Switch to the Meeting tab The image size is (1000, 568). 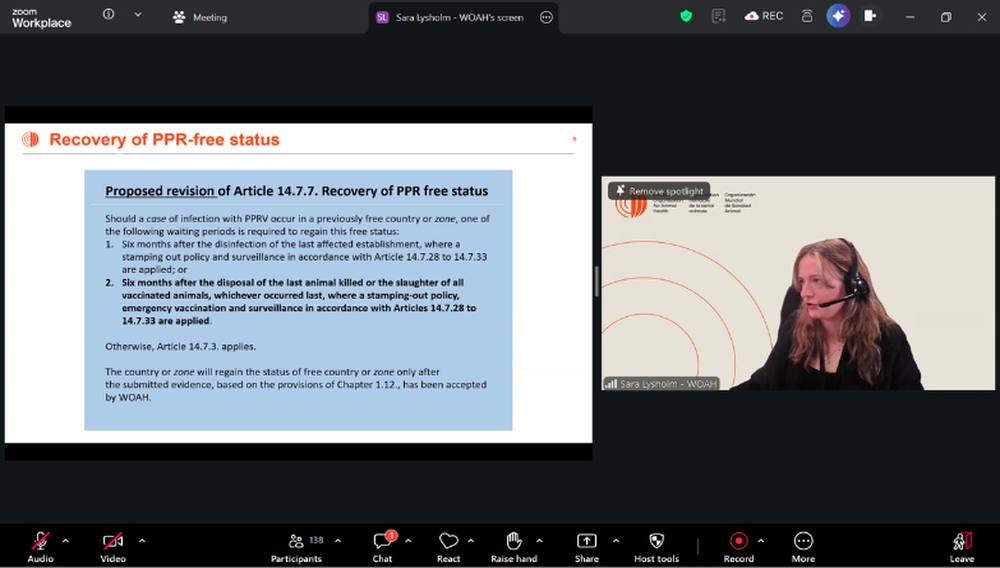(200, 17)
